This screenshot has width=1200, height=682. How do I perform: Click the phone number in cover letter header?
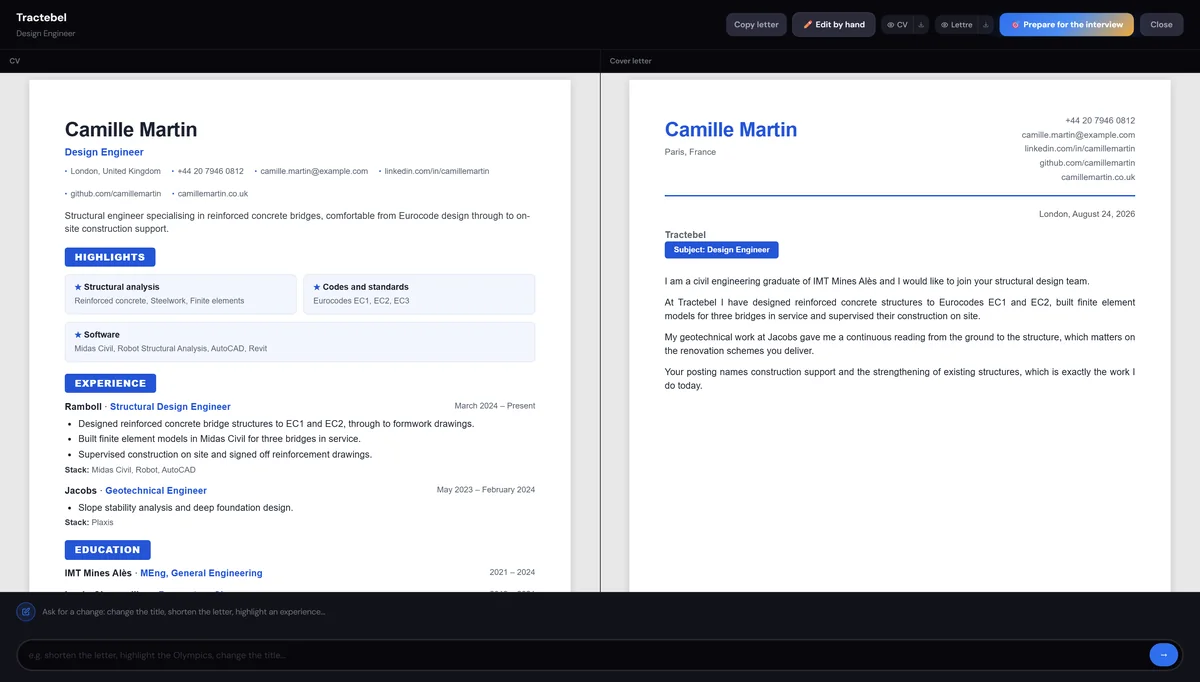pyautogui.click(x=1100, y=120)
